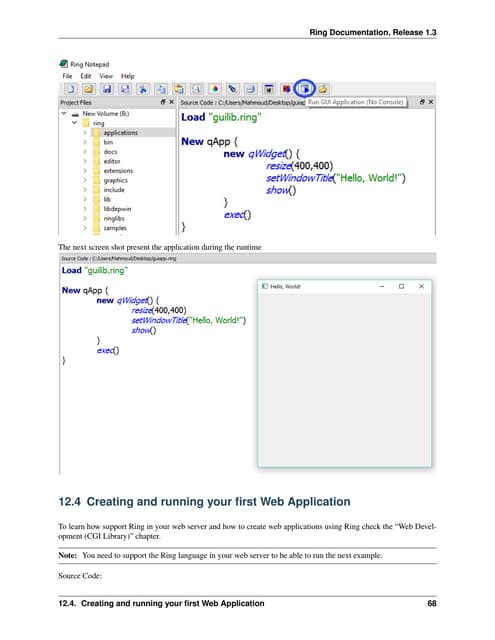Open the Edit menu
Viewport: 495px width, 640px height.
(86, 76)
